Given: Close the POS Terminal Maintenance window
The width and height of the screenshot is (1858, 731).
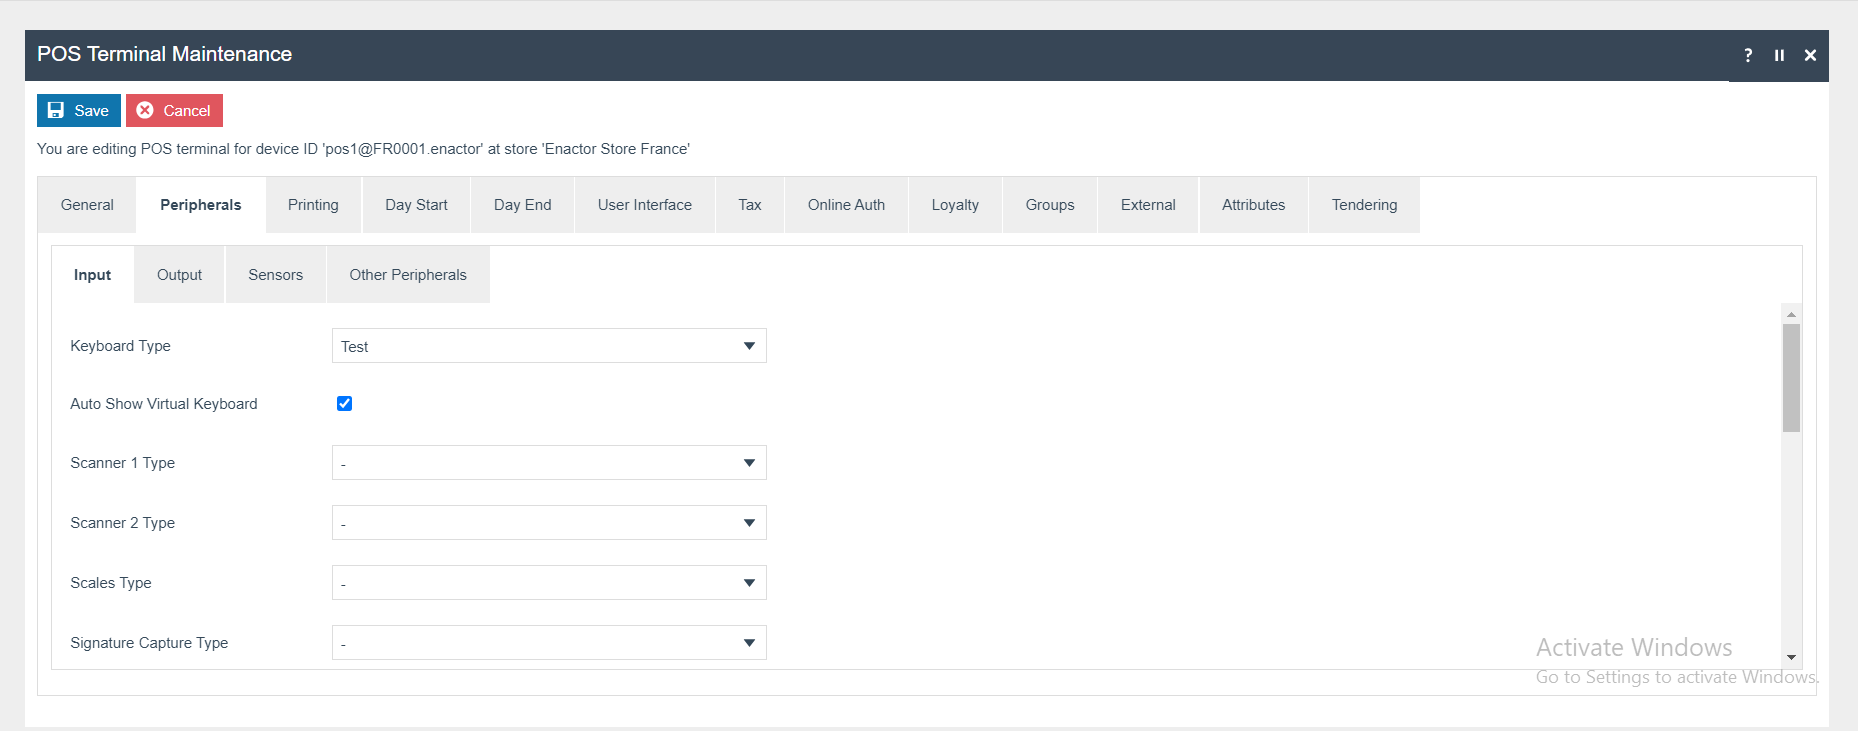Looking at the screenshot, I should click(1810, 55).
